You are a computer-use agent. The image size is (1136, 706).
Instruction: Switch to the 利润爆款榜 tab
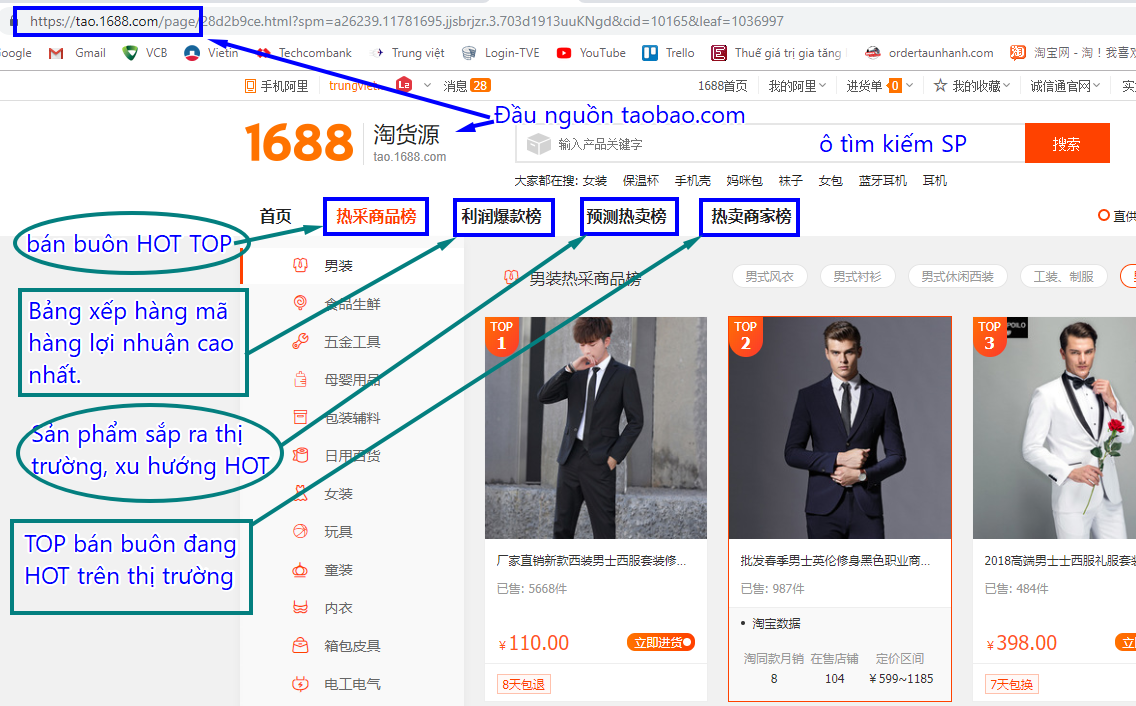[502, 216]
